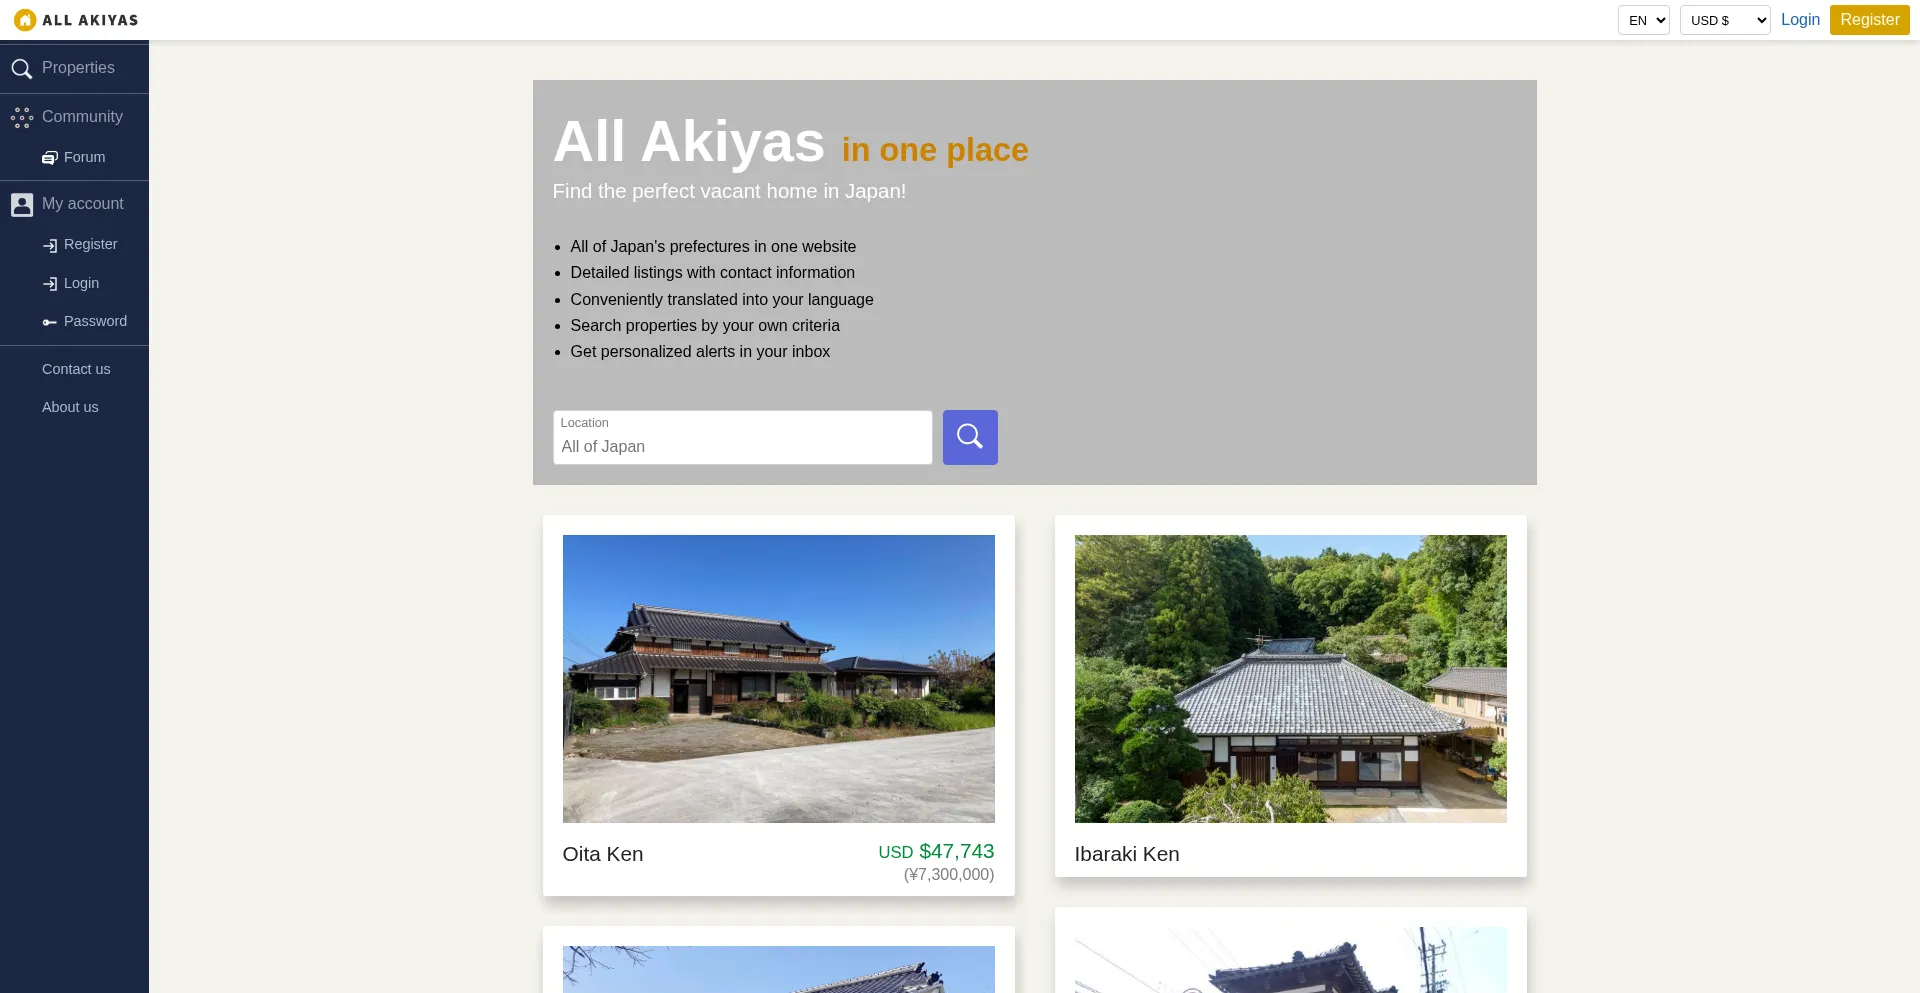
Task: Click the sidebar Register arrow icon
Action: [50, 245]
